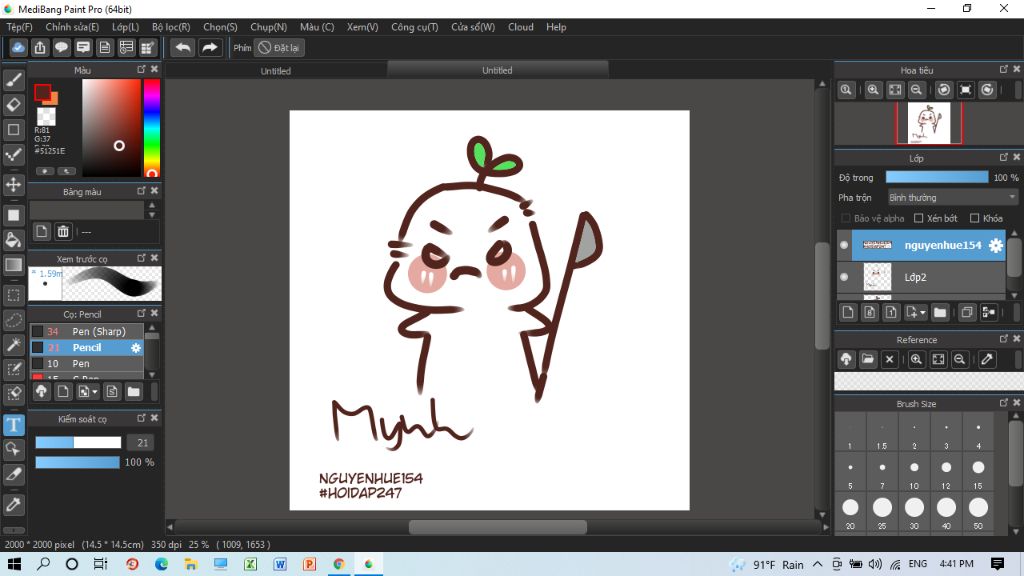The height and width of the screenshot is (576, 1024).
Task: Open the Bình thường blend mode dropdown
Action: click(952, 197)
